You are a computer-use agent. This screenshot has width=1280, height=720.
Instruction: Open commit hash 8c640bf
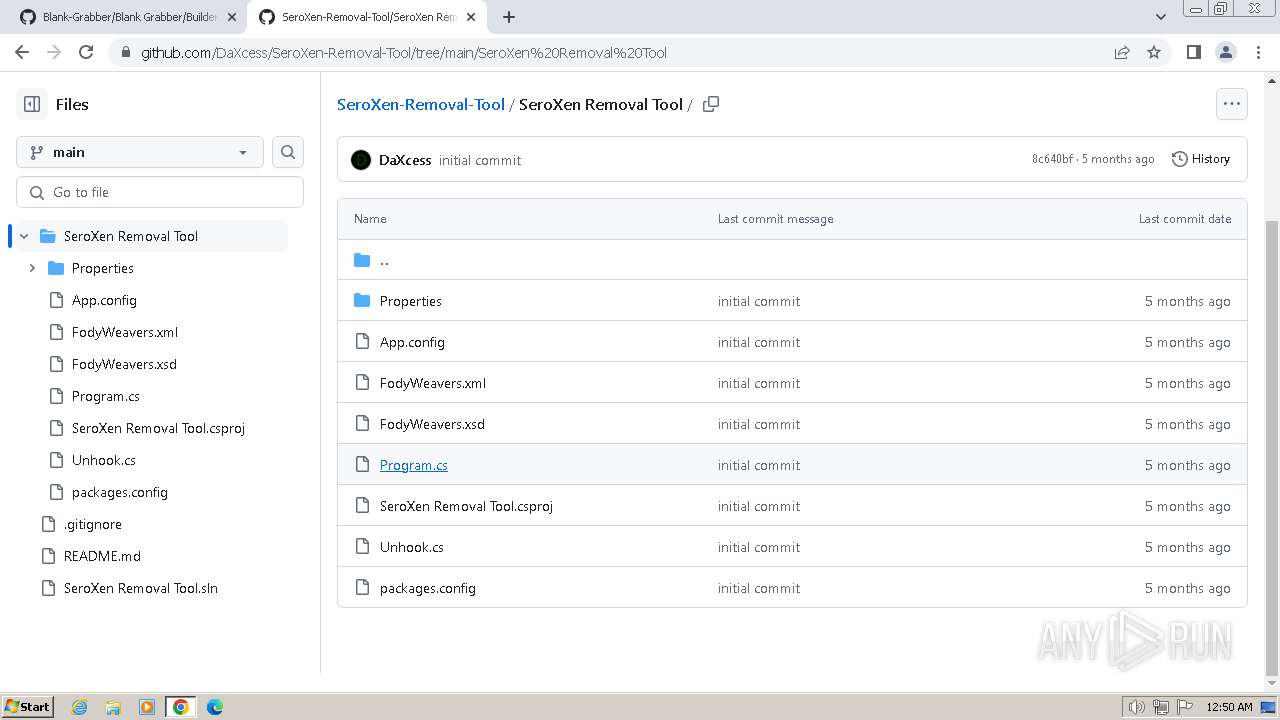pyautogui.click(x=1052, y=159)
